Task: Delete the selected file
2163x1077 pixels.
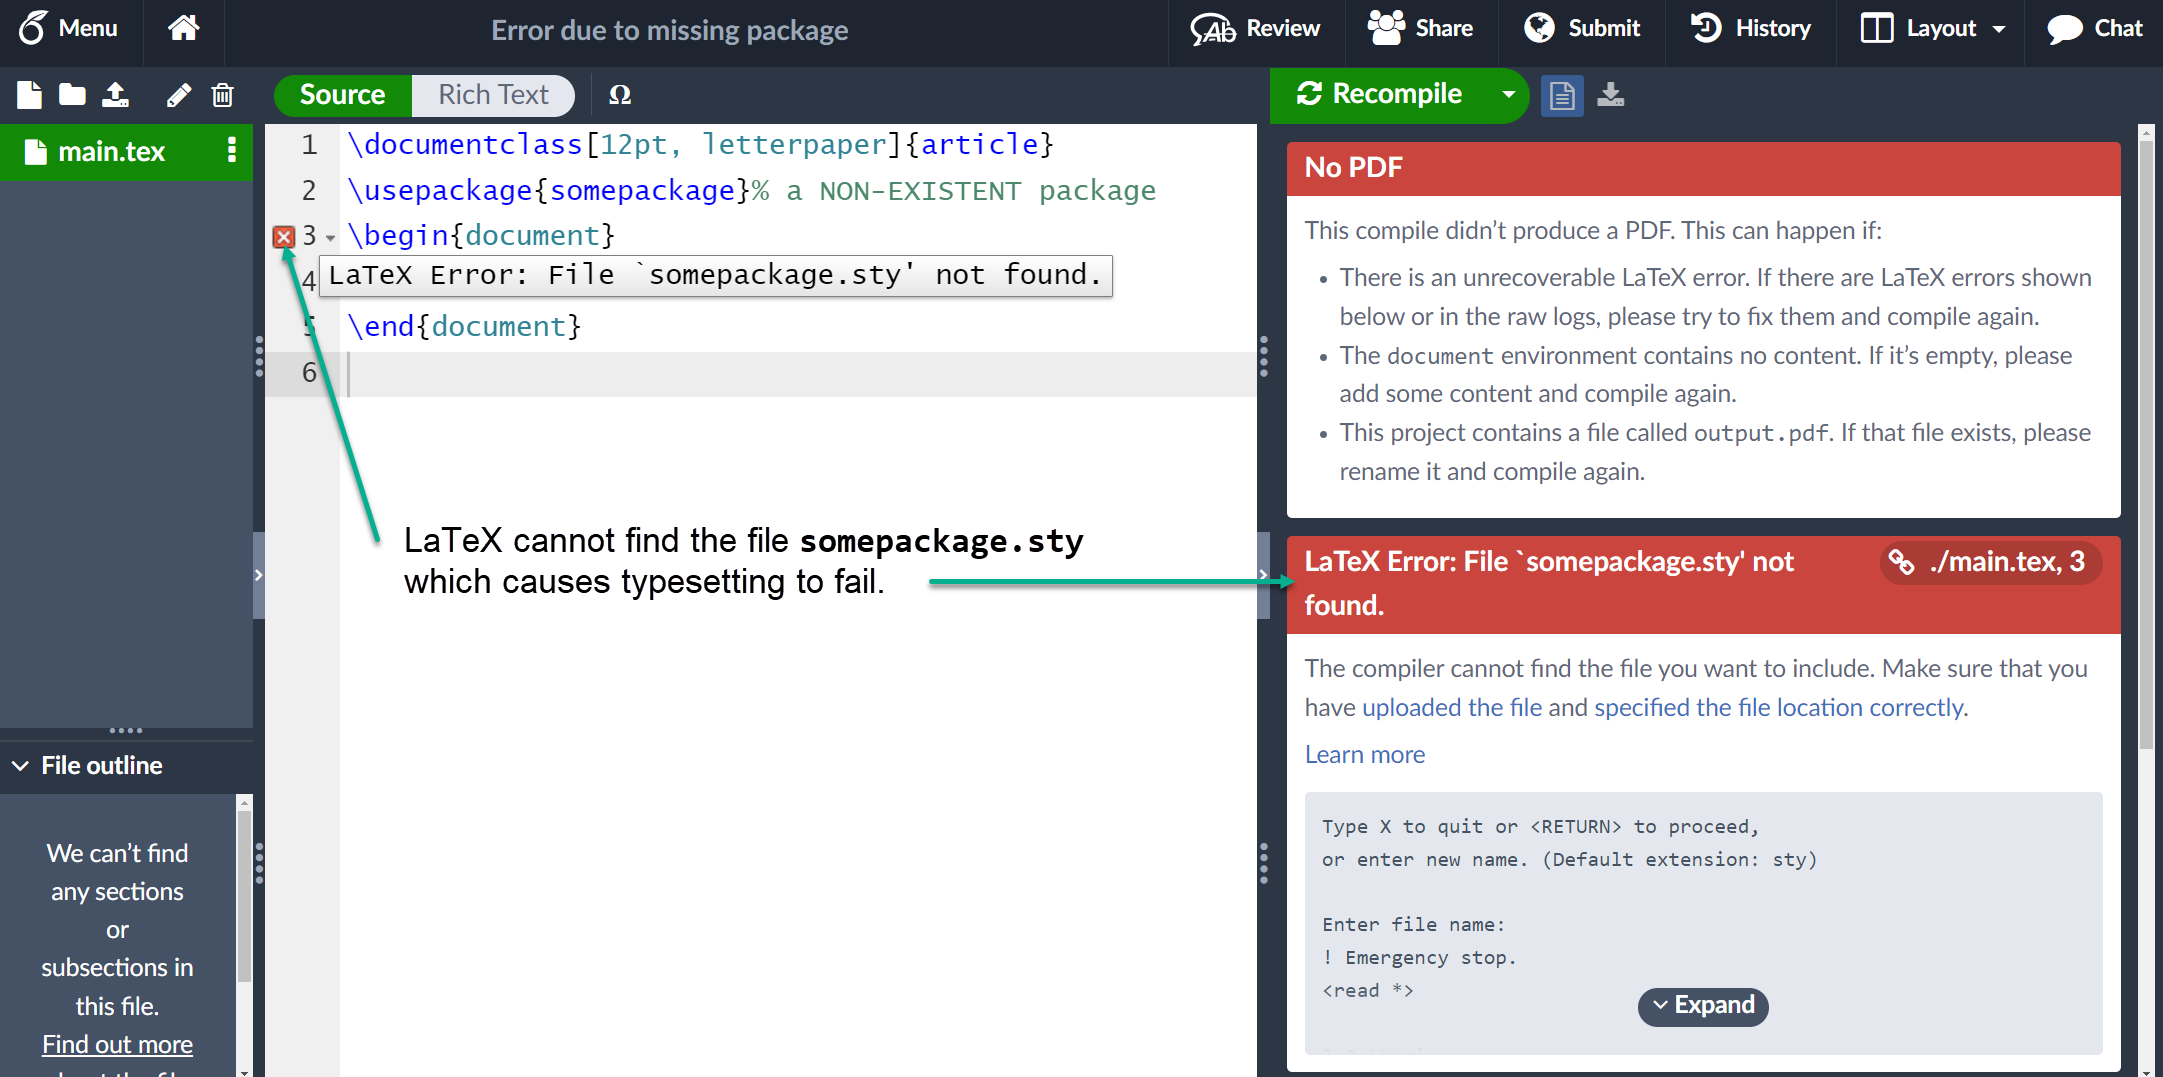Action: coord(222,95)
